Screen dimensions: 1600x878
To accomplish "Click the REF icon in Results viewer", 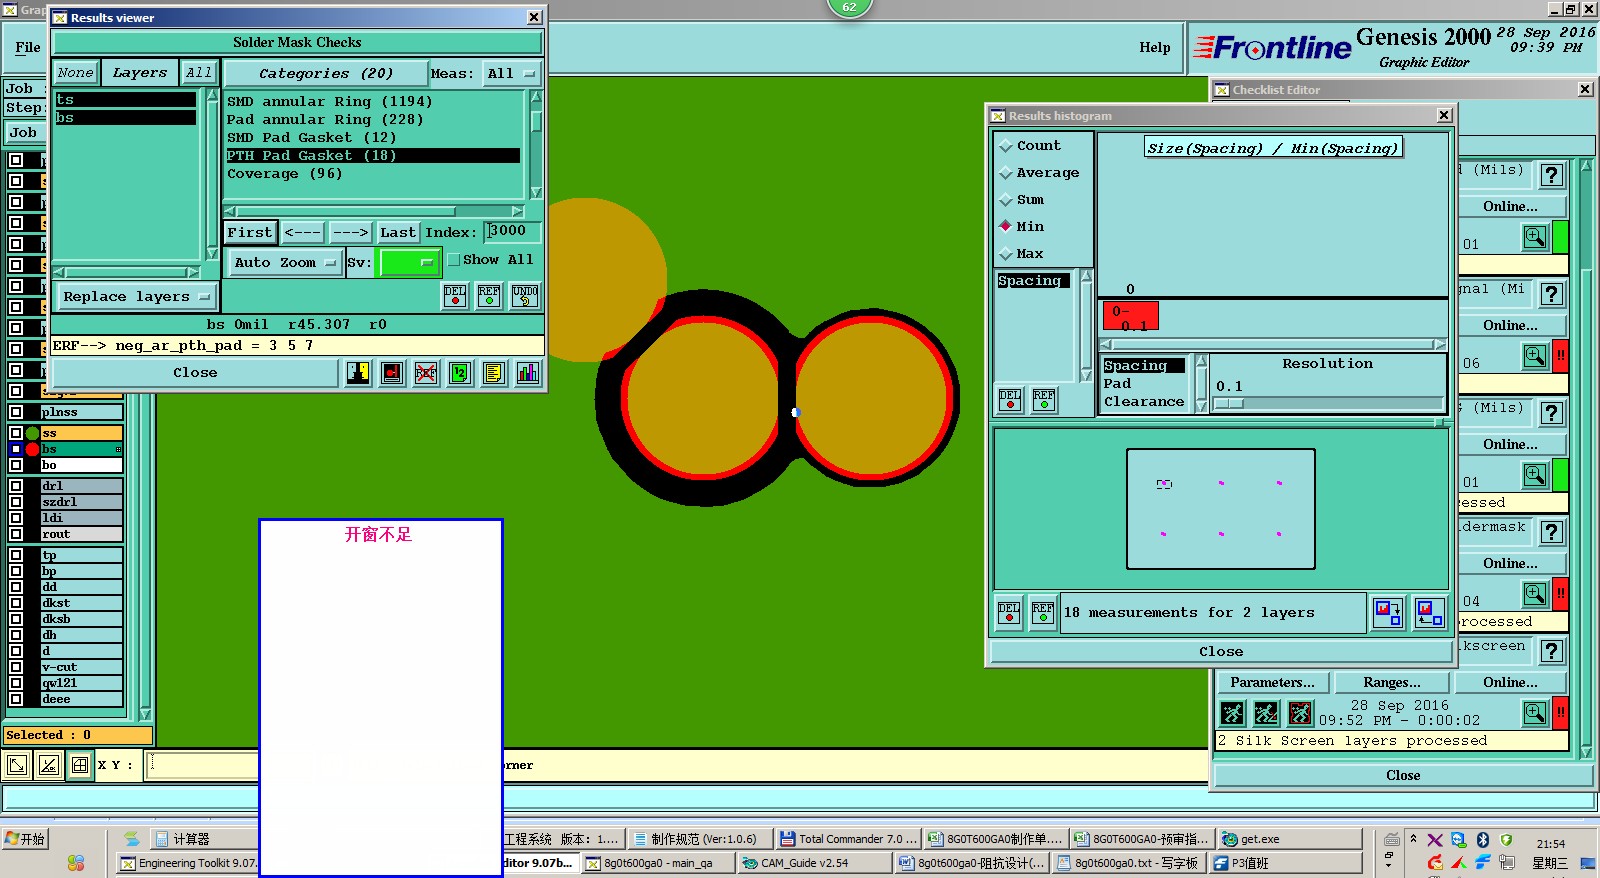I will (x=489, y=296).
